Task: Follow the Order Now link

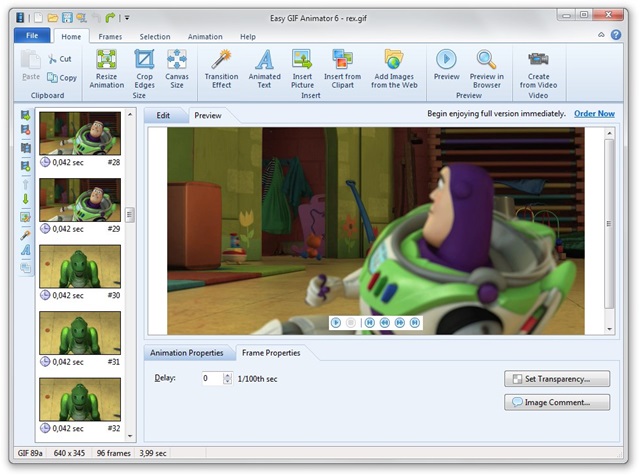Action: point(594,113)
